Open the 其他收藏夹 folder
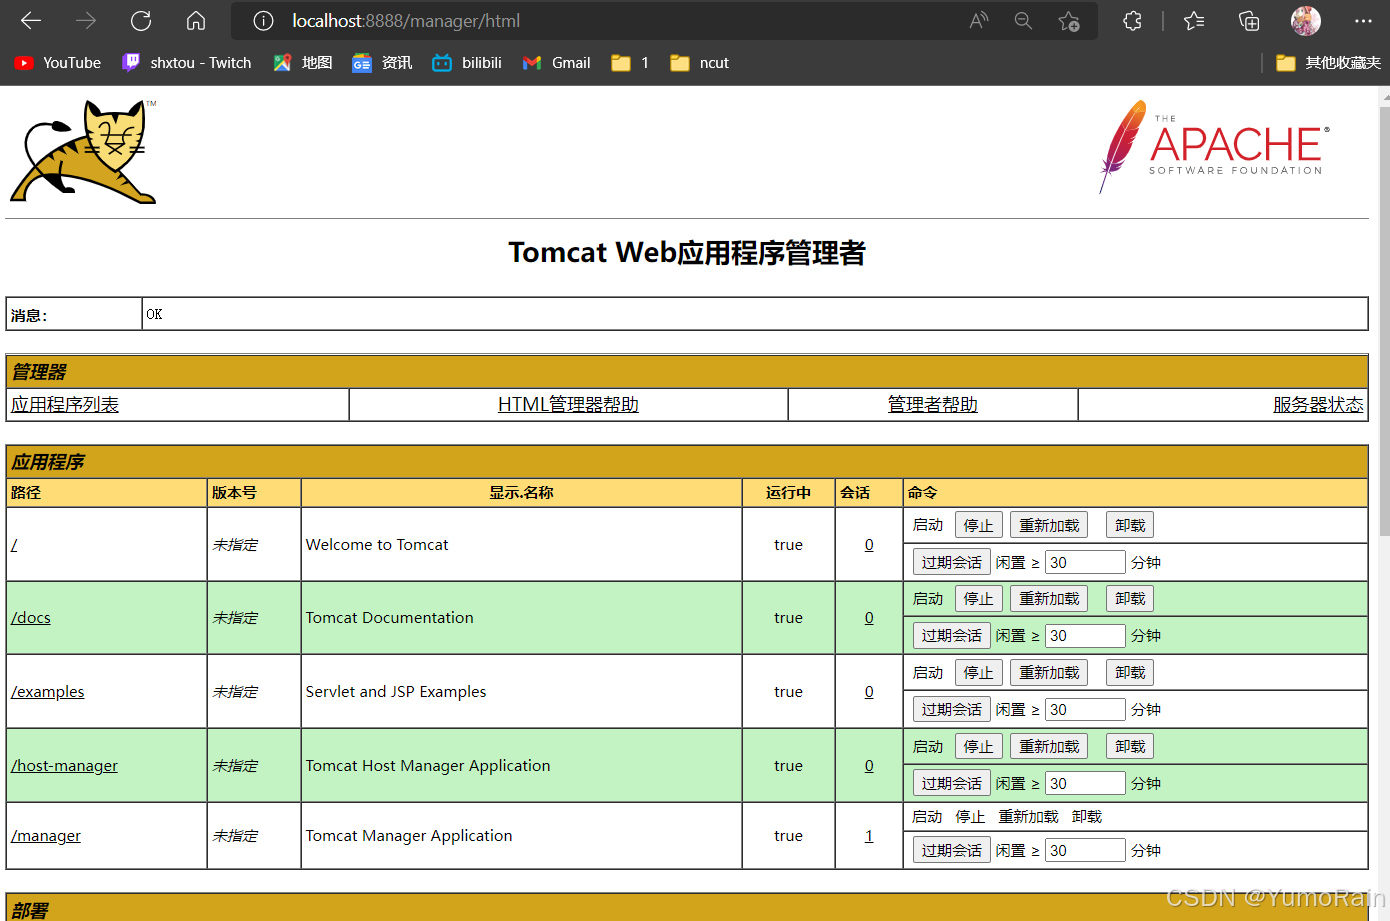The image size is (1390, 921). pyautogui.click(x=1329, y=63)
